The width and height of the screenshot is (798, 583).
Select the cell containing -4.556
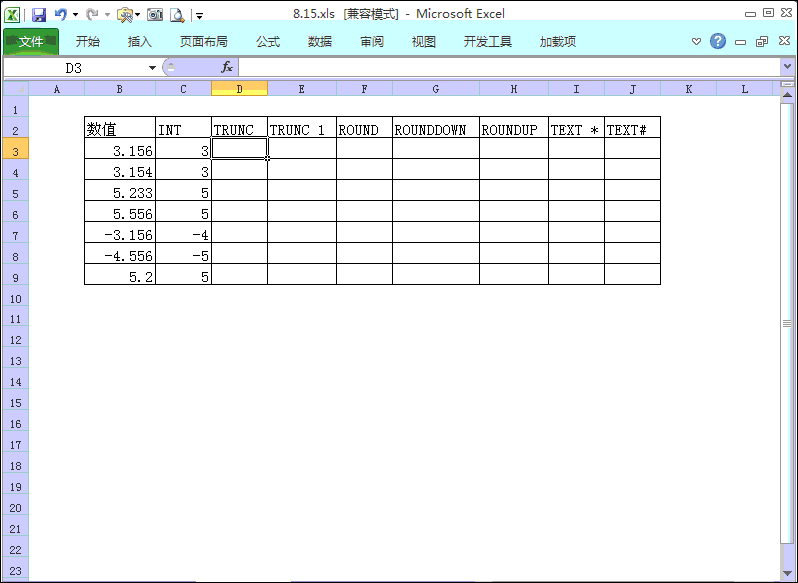[120, 253]
